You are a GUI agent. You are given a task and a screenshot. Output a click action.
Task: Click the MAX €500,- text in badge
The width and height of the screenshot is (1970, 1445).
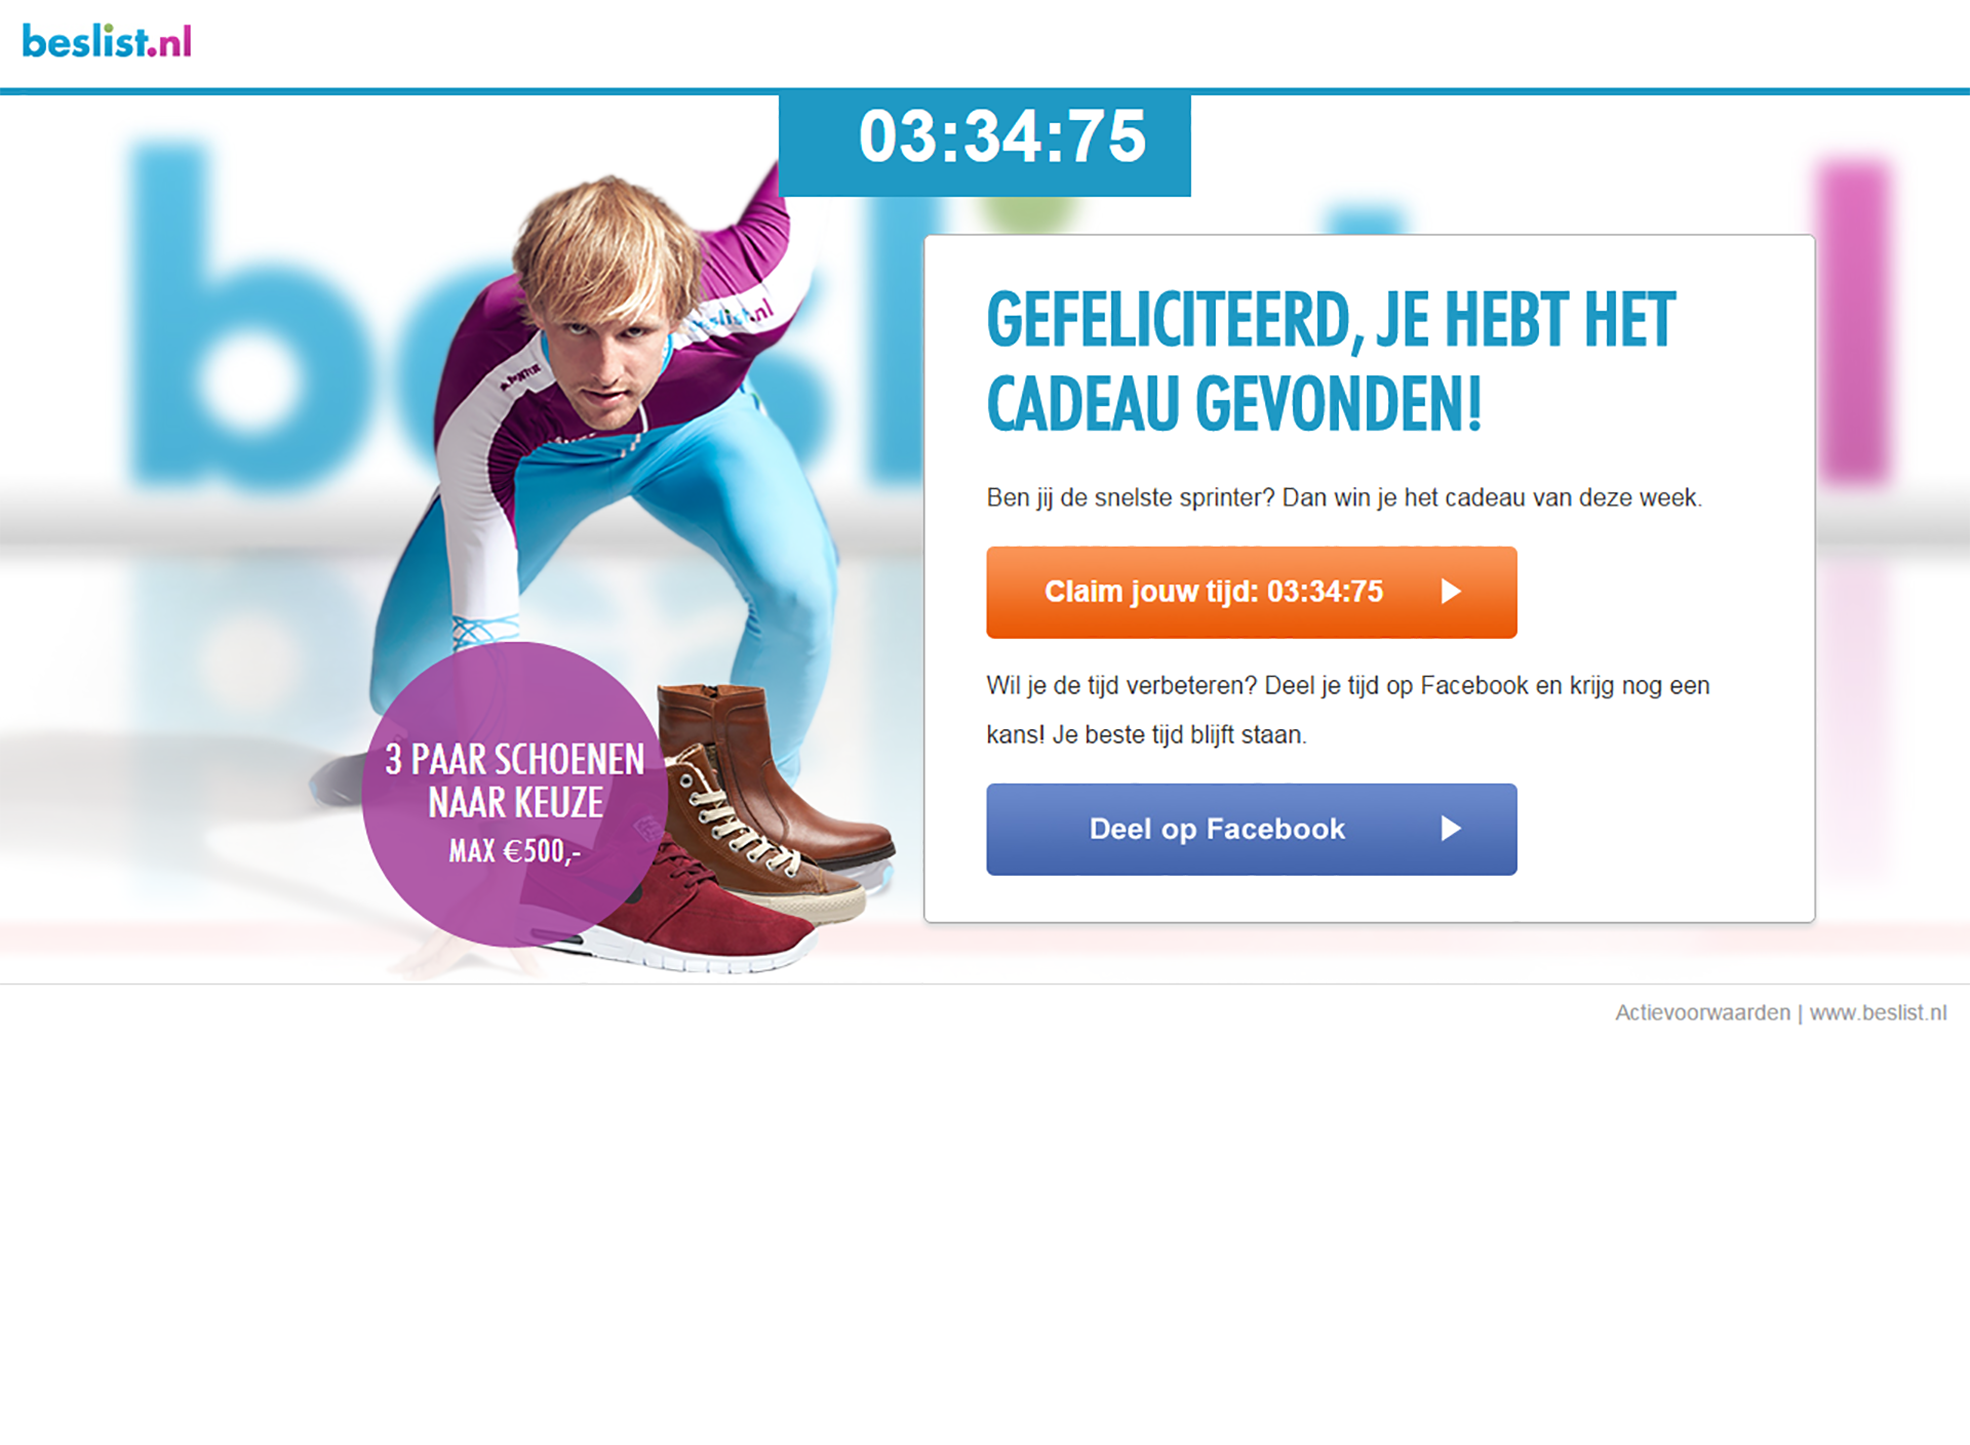tap(514, 851)
